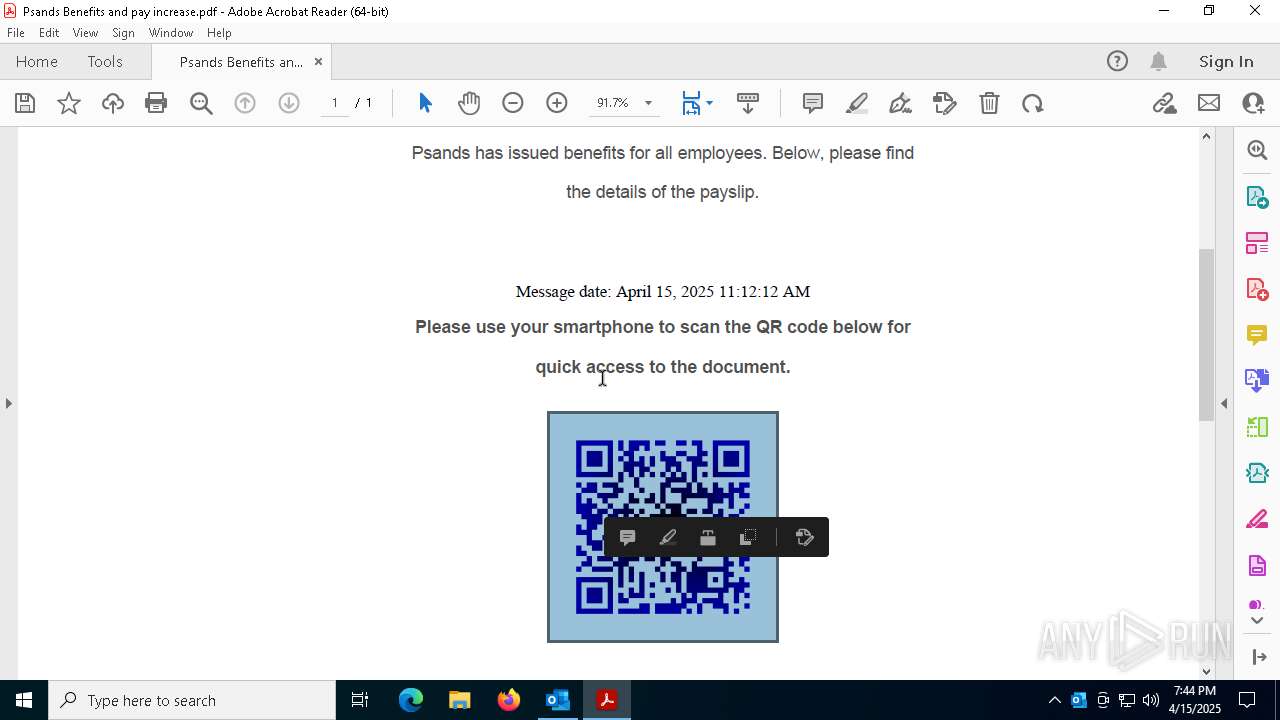Open Organize Pages green icon in sidebar
The image size is (1280, 720).
[x=1257, y=427]
